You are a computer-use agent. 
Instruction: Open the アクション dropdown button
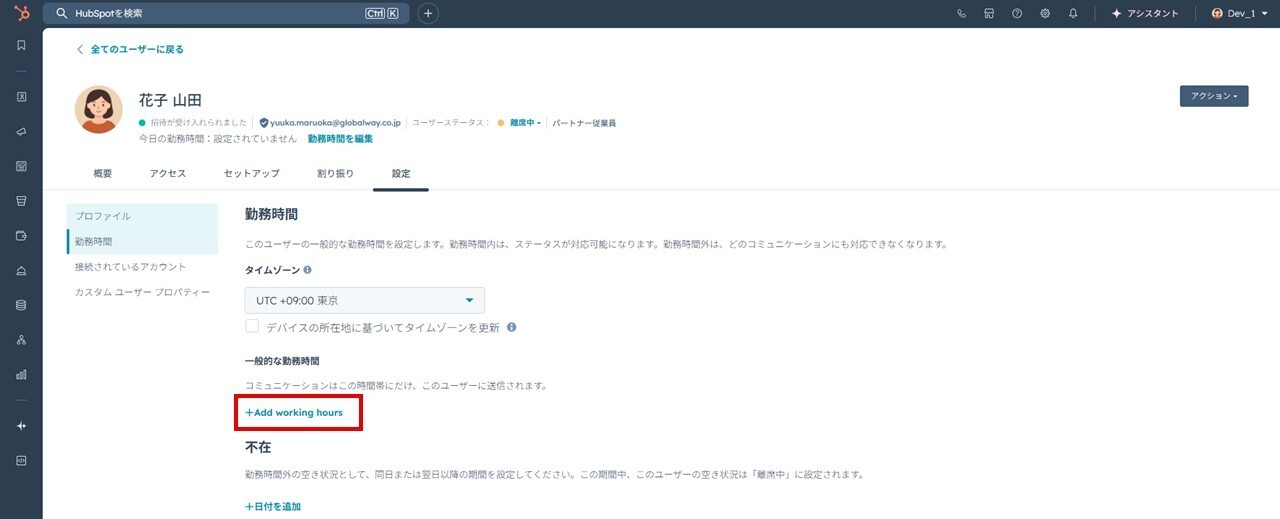pos(1214,96)
